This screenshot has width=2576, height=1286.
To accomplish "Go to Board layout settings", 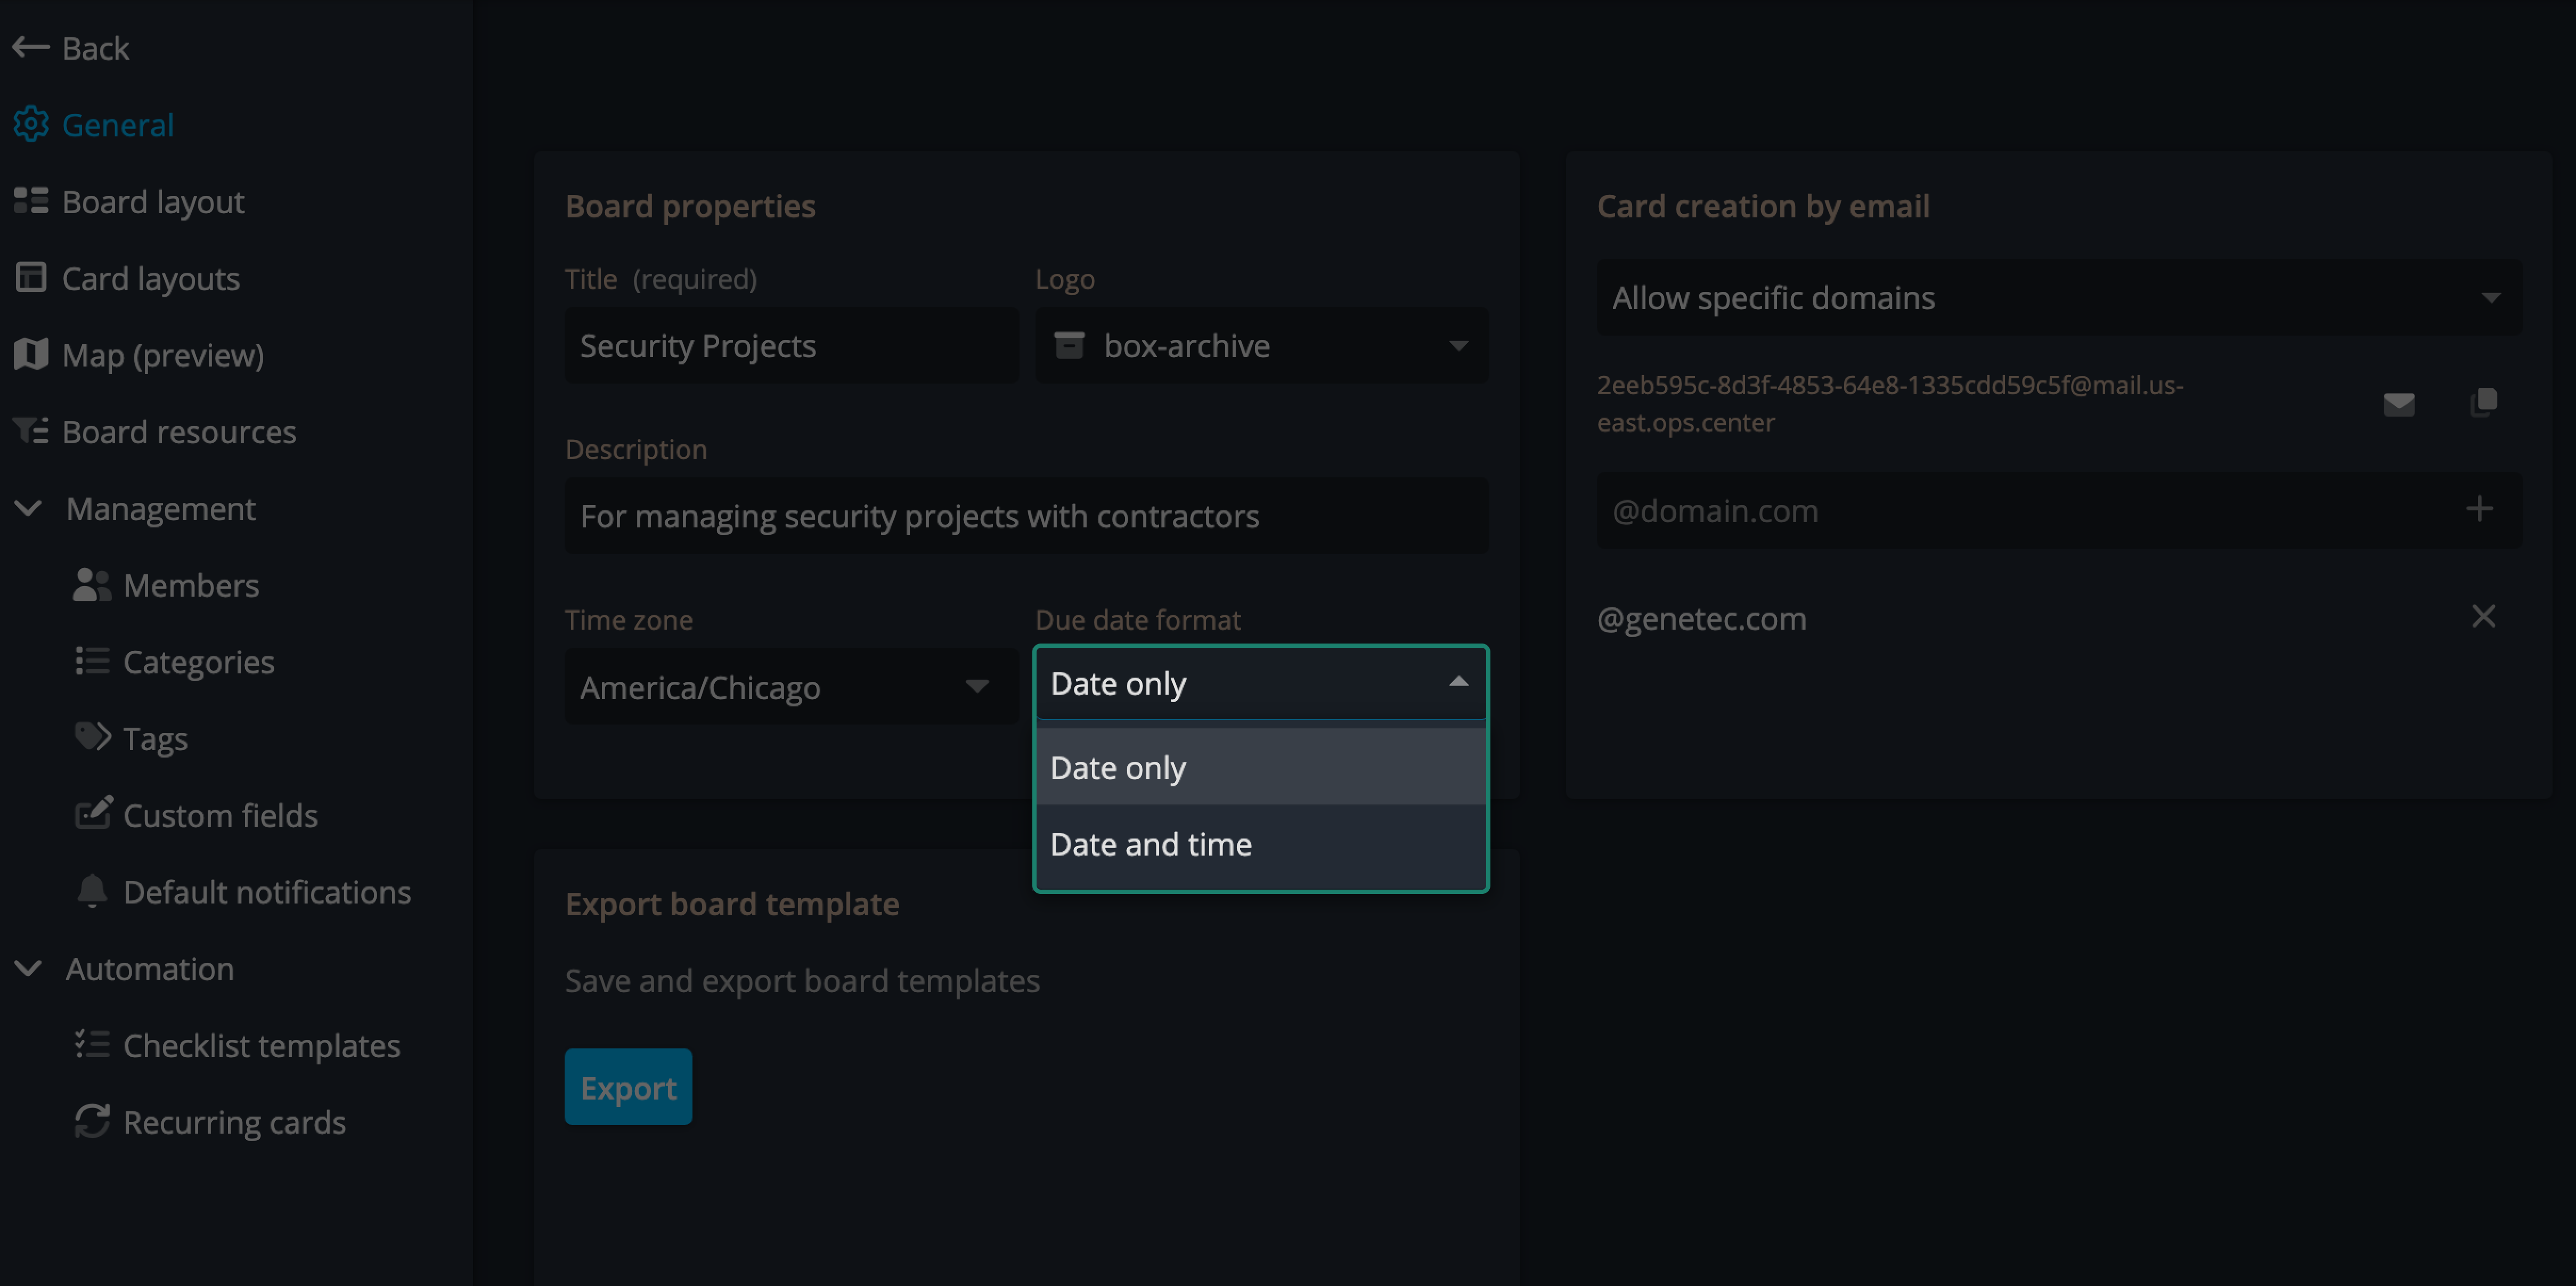I will coord(152,201).
